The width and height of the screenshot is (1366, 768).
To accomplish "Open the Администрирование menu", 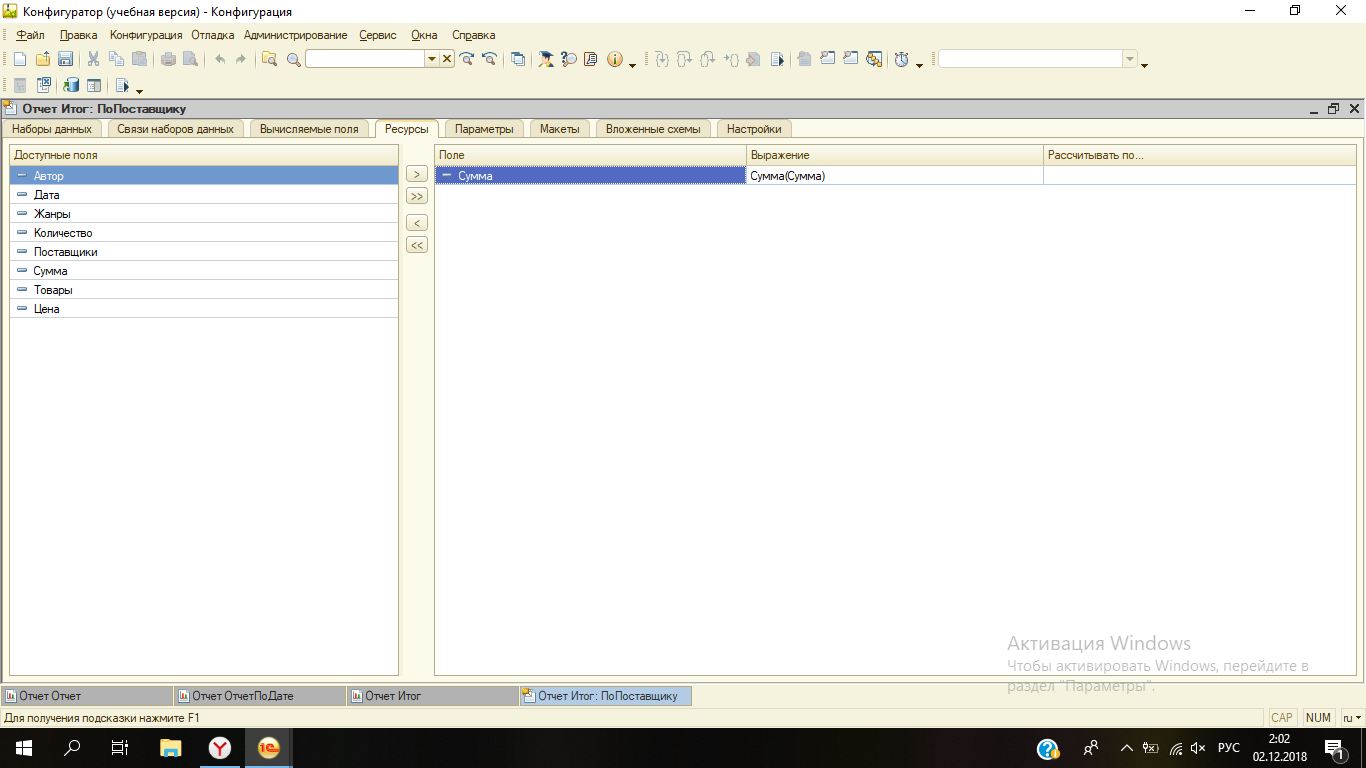I will coord(296,35).
